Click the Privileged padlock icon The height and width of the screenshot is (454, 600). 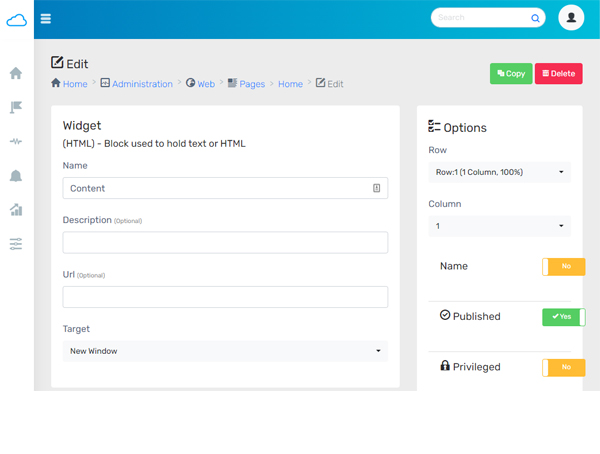click(x=445, y=366)
